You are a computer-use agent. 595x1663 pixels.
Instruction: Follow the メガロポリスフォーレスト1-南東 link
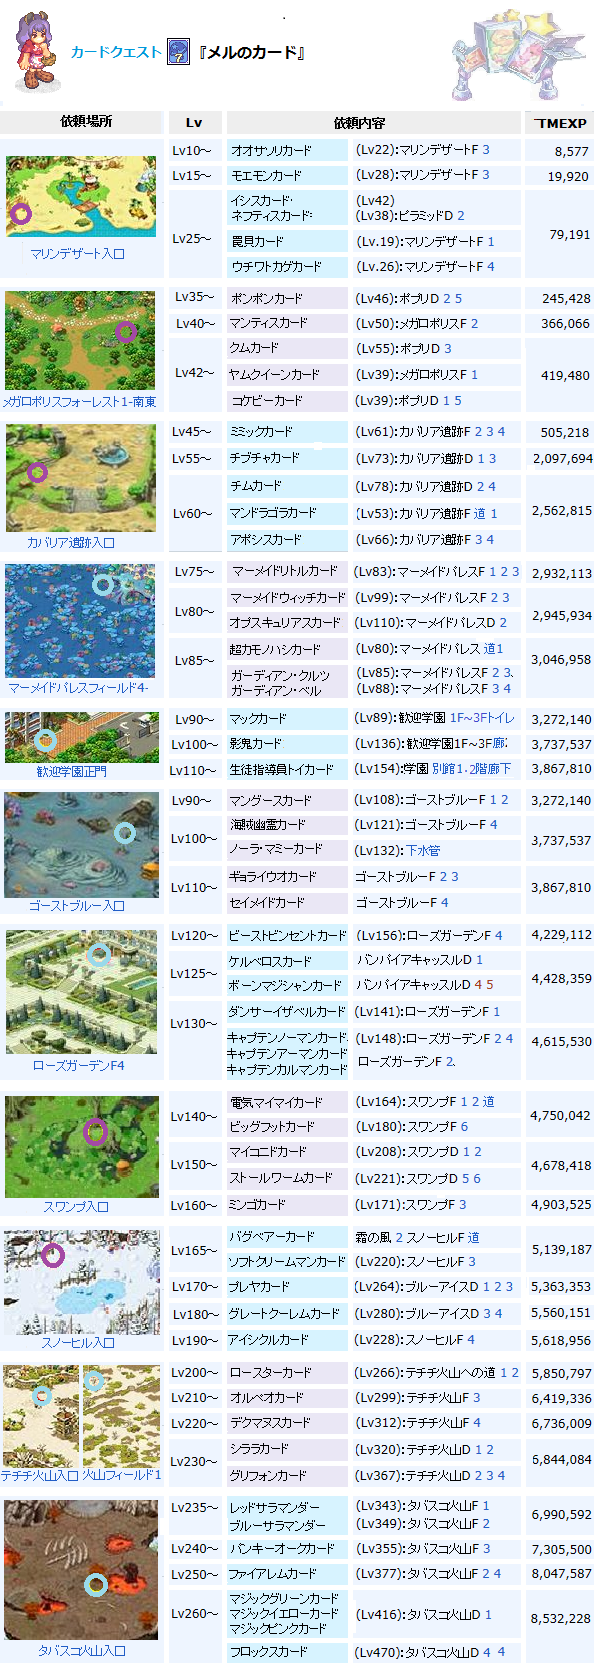(x=79, y=401)
